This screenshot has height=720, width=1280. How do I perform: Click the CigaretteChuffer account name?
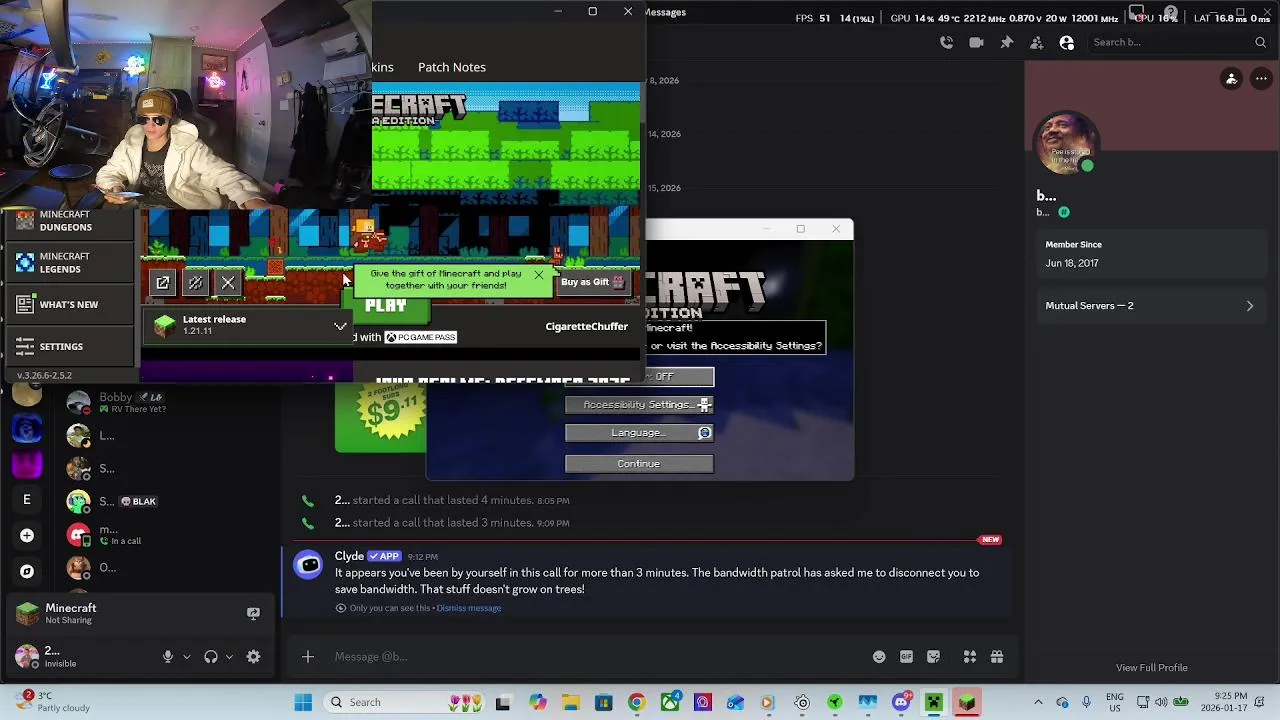[x=586, y=327]
